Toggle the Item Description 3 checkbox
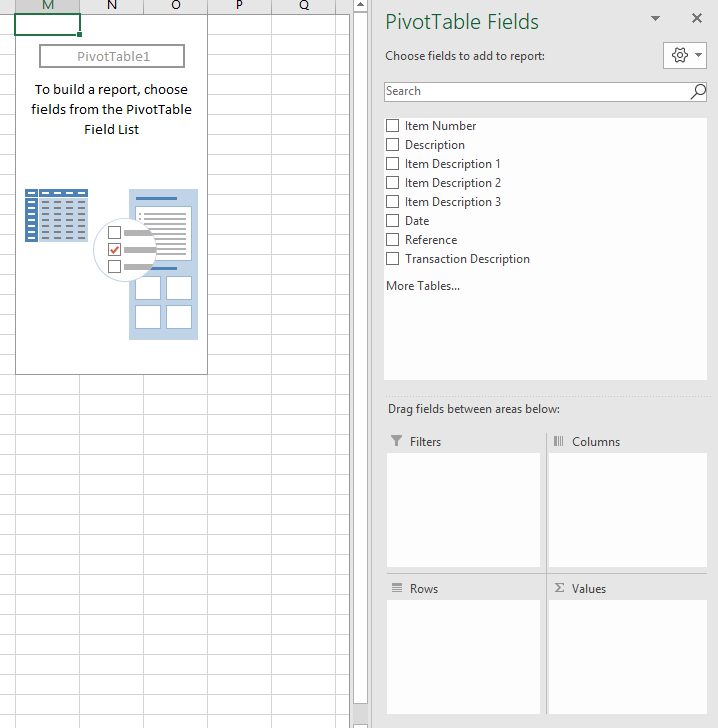The height and width of the screenshot is (728, 718). coord(392,202)
